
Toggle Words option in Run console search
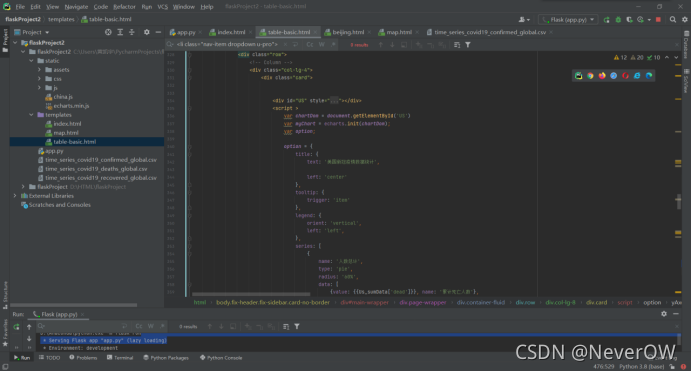point(151,326)
